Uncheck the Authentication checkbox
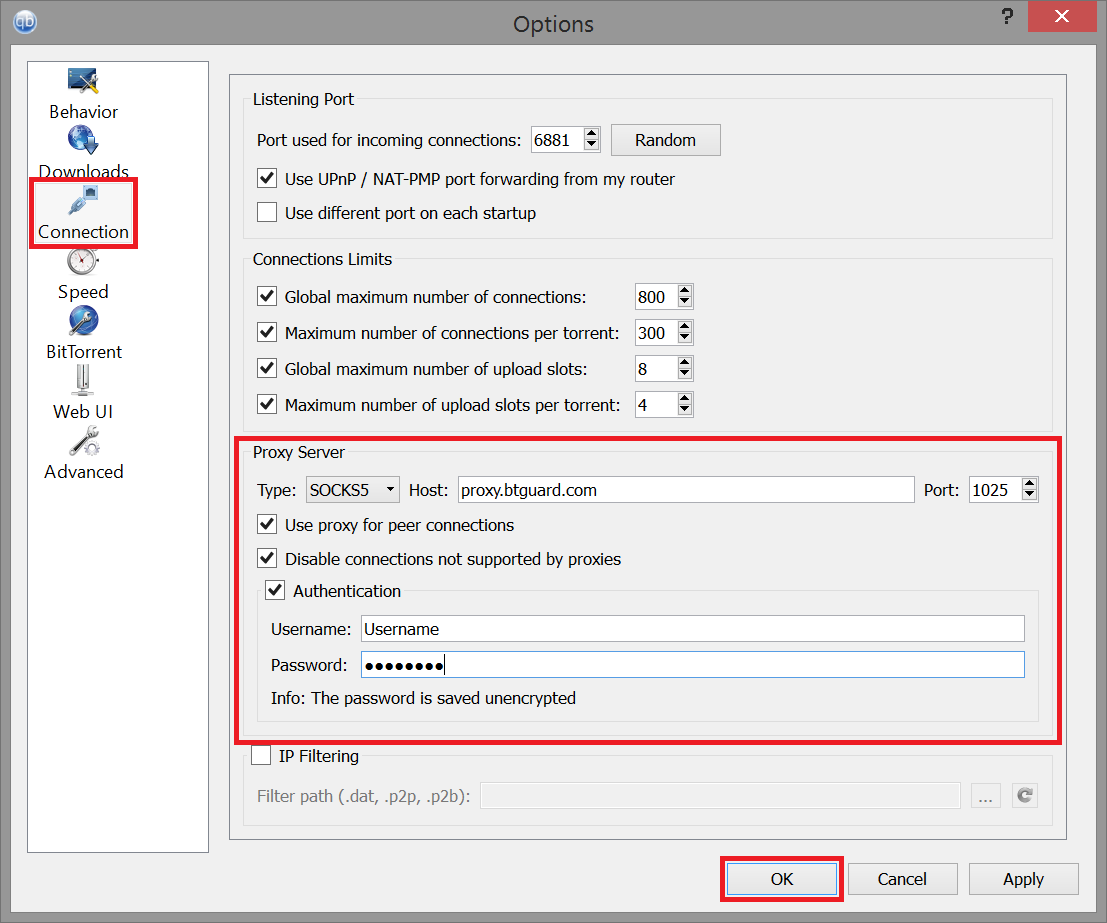Image resolution: width=1107 pixels, height=923 pixels. [x=275, y=591]
